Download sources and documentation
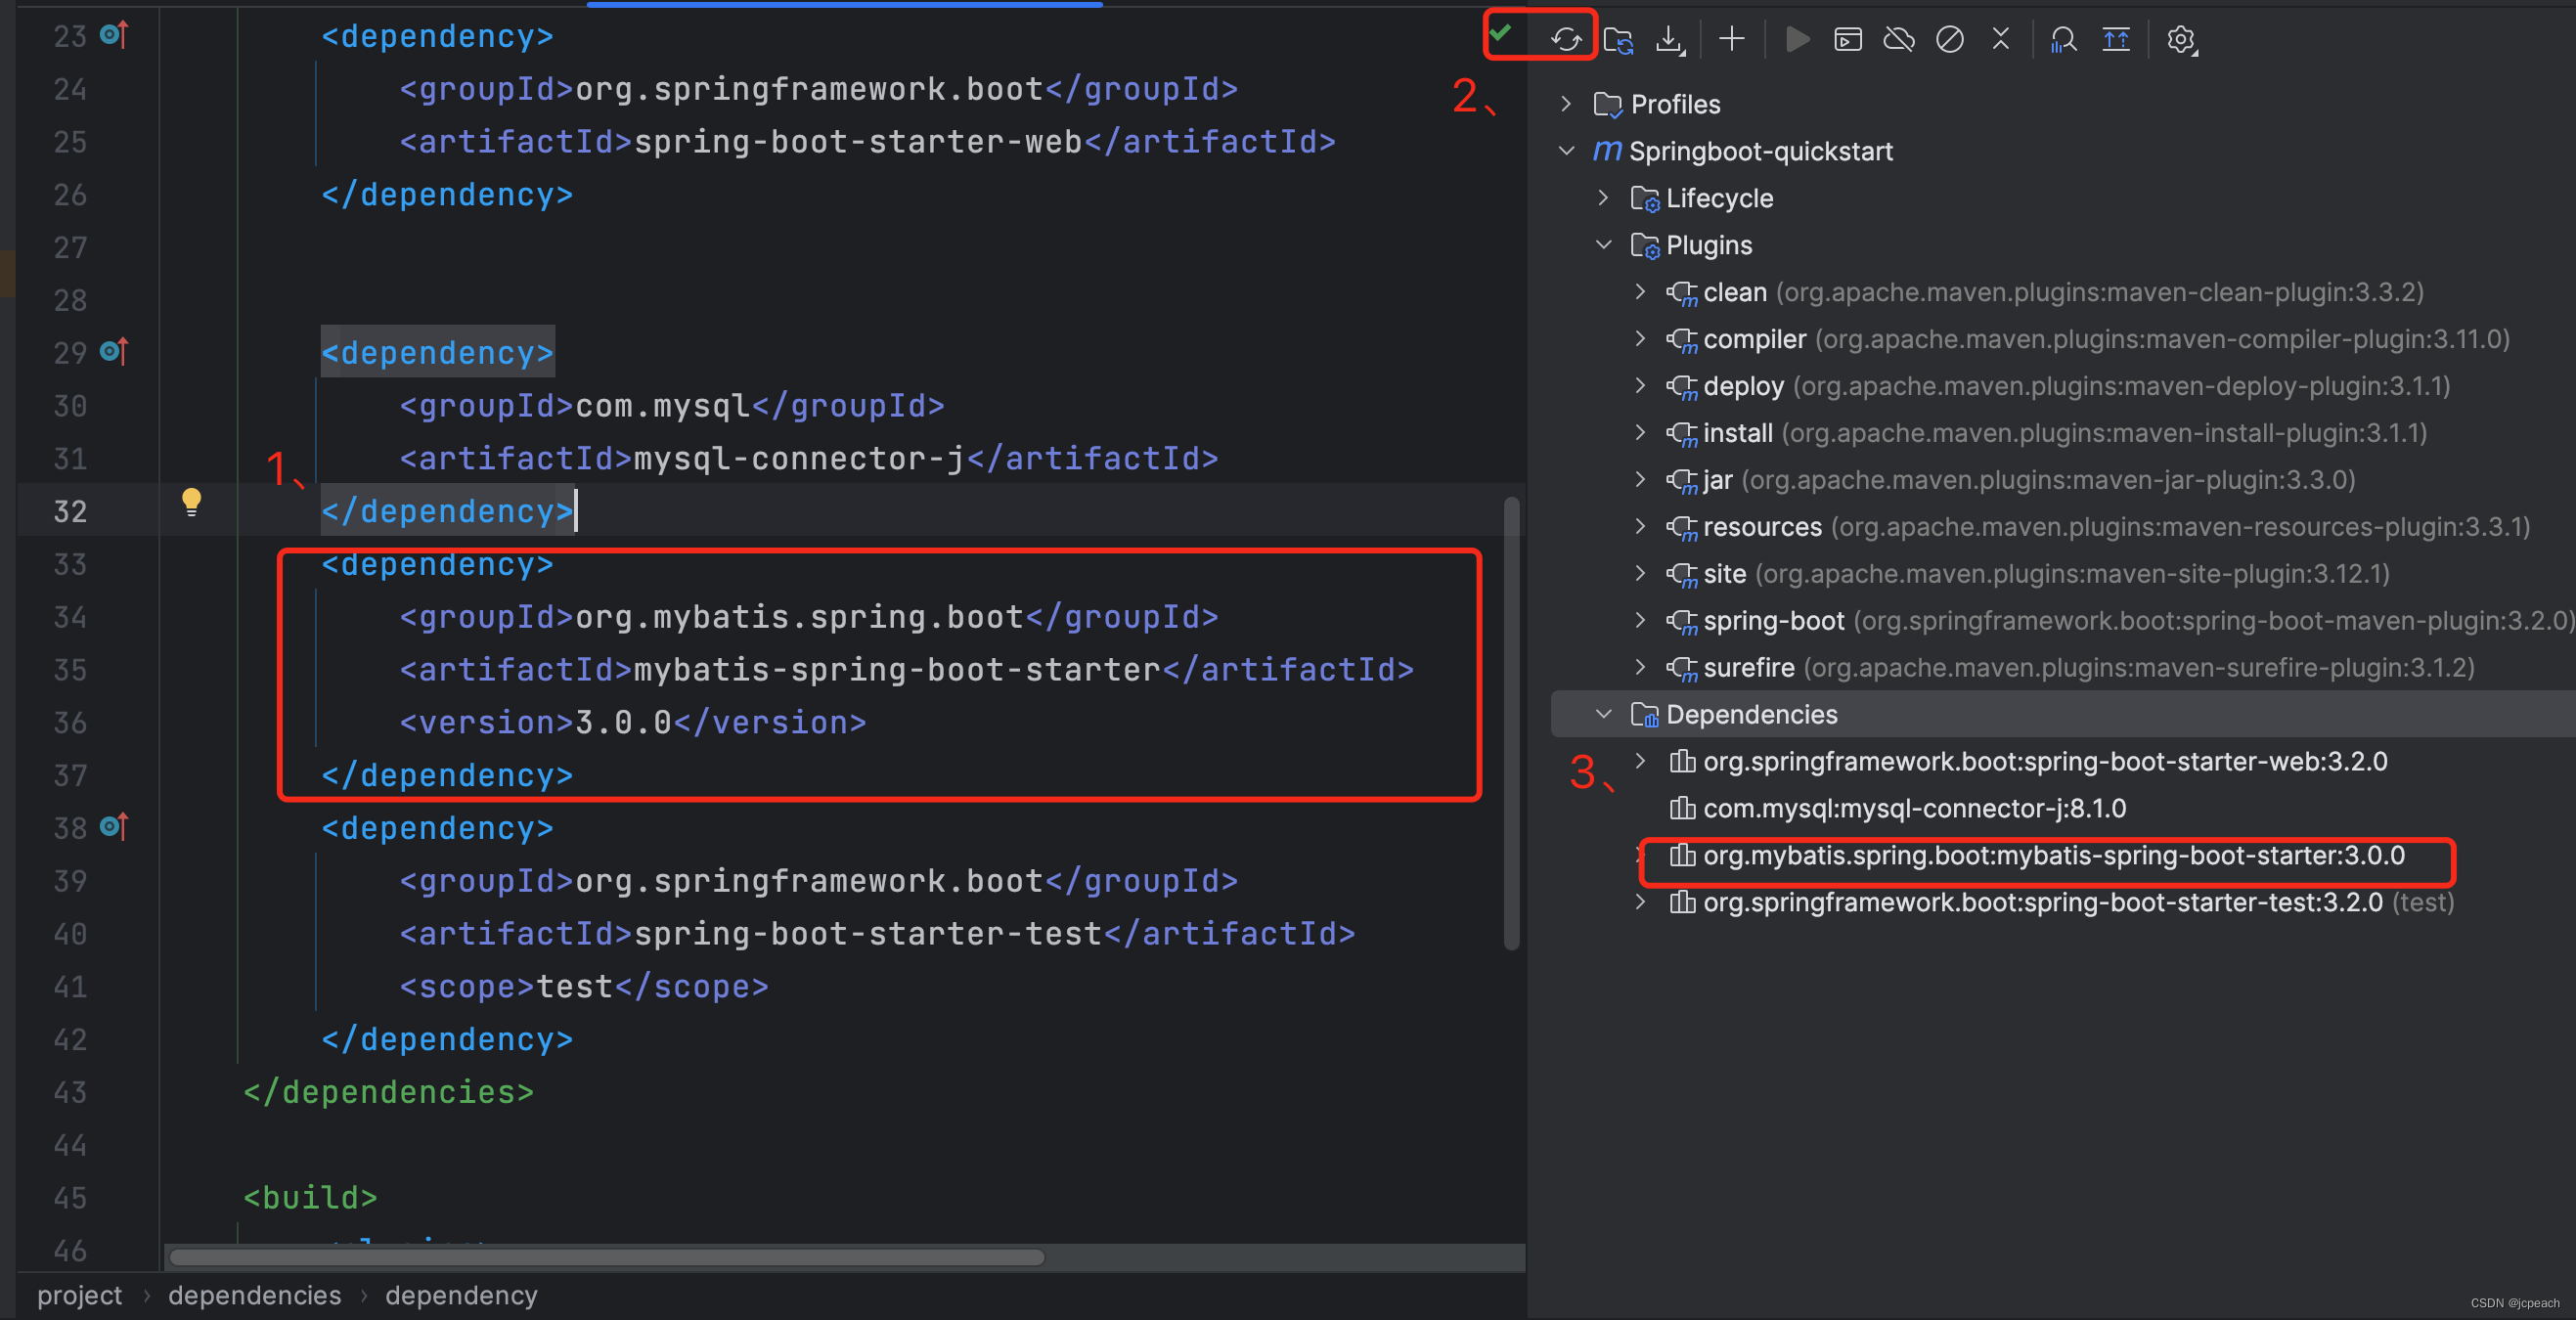Viewport: 2576px width, 1320px height. coord(1670,39)
